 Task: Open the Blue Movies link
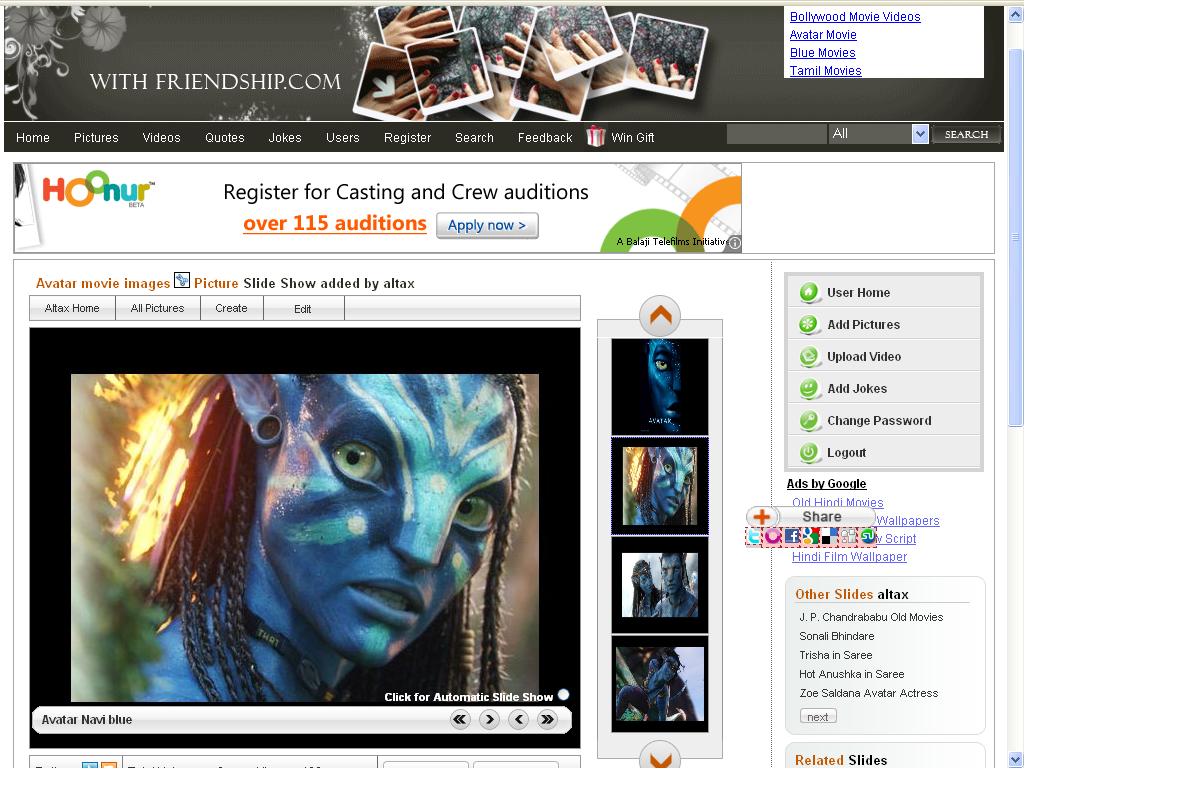[823, 53]
